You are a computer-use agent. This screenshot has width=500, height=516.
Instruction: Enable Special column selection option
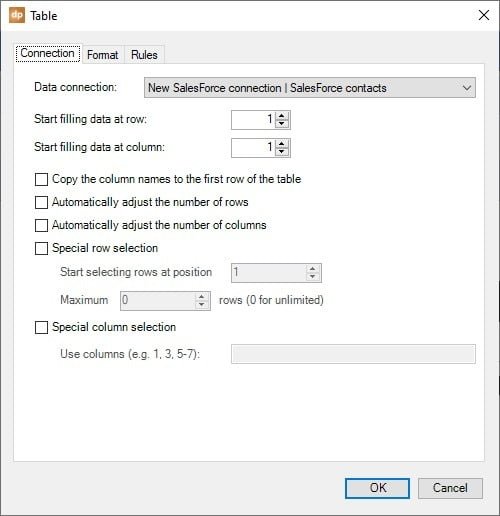pyautogui.click(x=41, y=327)
